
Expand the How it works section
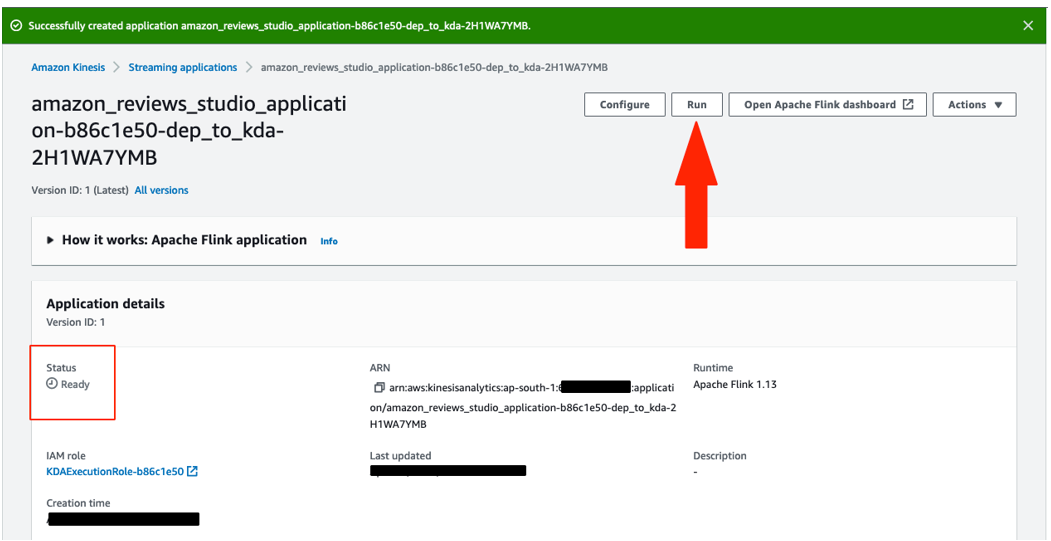click(x=51, y=240)
